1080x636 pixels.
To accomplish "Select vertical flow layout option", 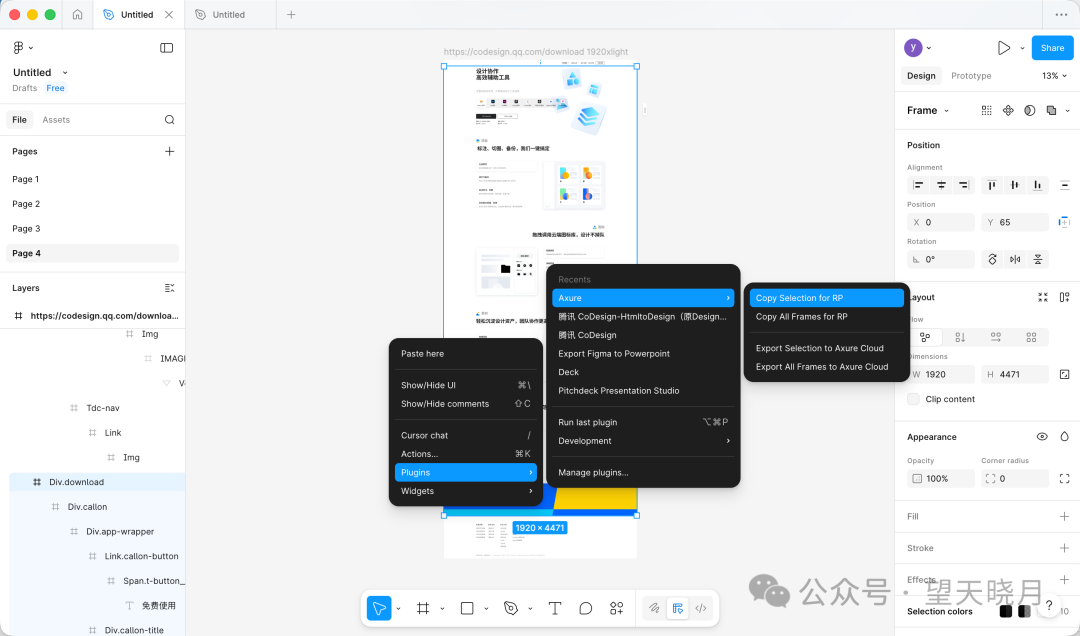I will click(960, 337).
